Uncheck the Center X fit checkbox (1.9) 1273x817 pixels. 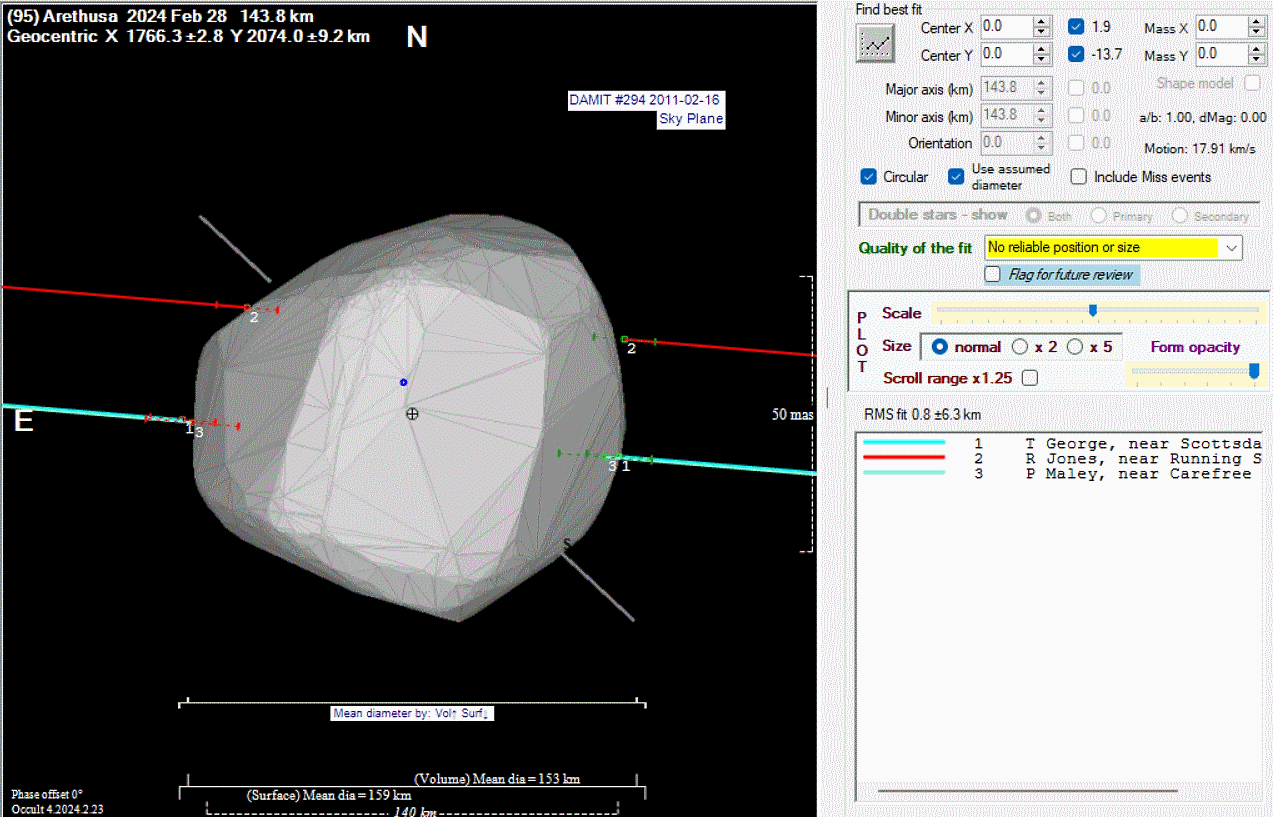[x=1076, y=27]
